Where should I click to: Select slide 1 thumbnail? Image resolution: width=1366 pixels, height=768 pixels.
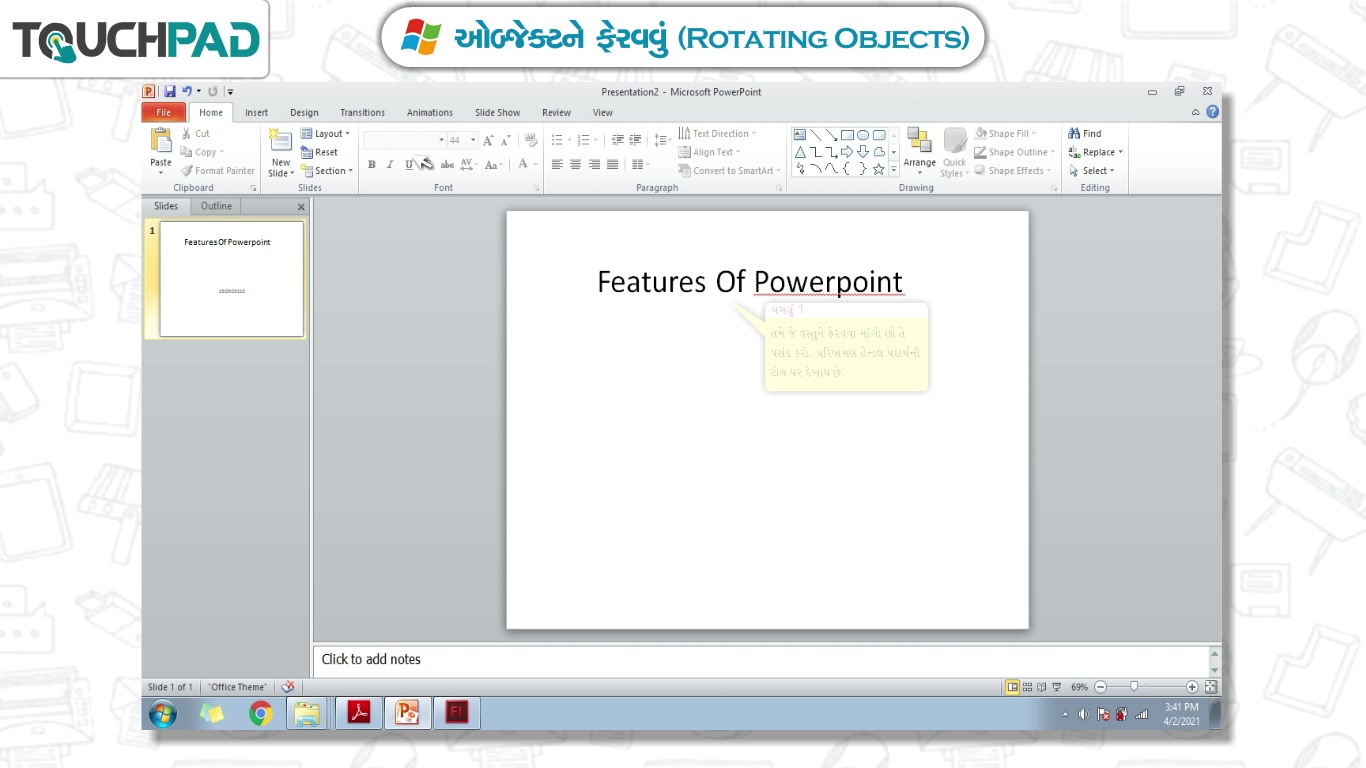click(x=231, y=279)
